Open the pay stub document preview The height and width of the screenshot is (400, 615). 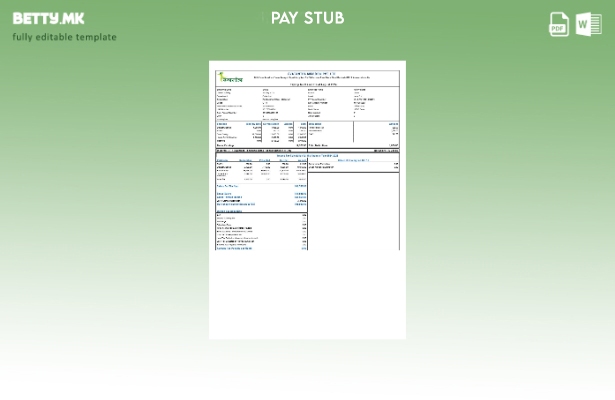click(307, 200)
